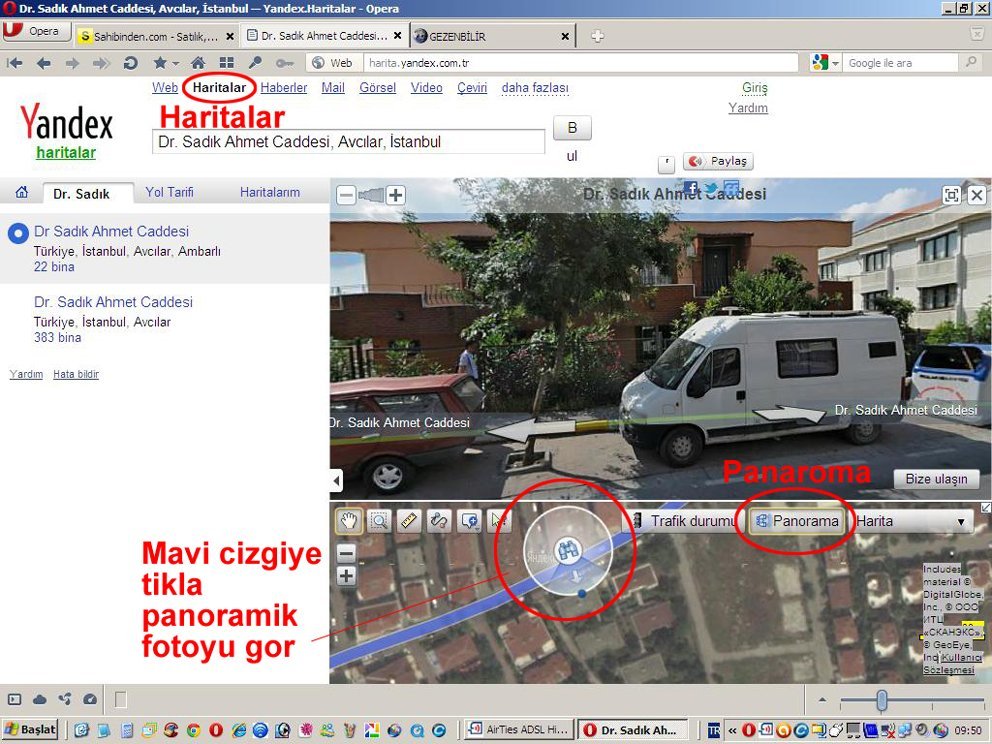
Task: Expand panorama to full screen
Action: click(952, 195)
